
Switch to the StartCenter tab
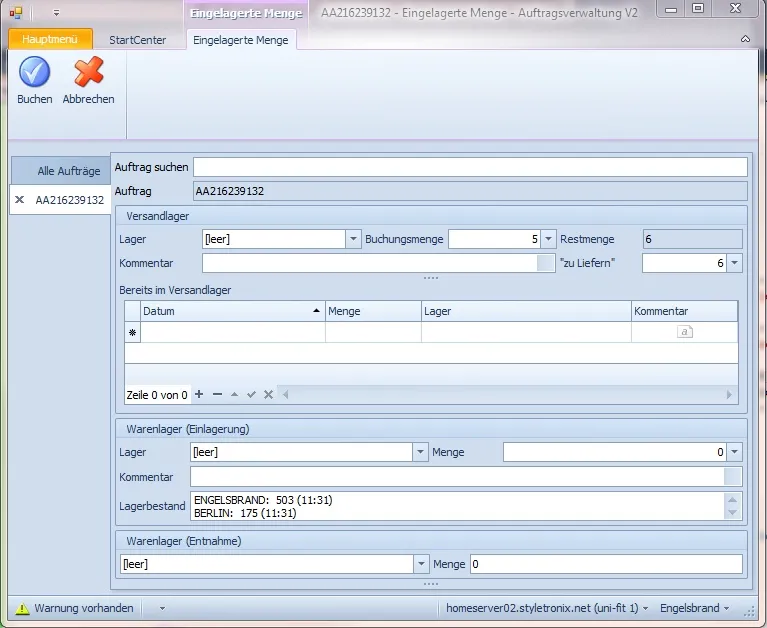[x=137, y=40]
